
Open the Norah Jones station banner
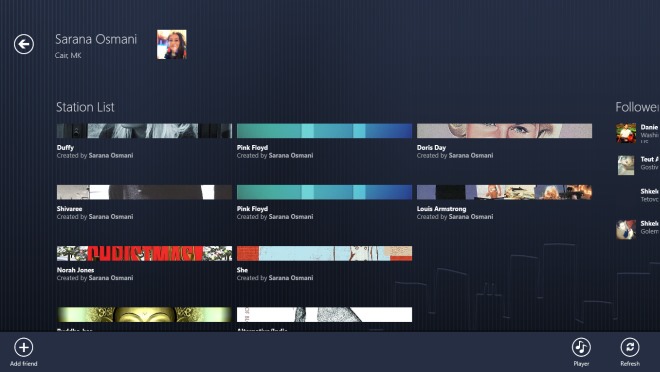coord(144,253)
